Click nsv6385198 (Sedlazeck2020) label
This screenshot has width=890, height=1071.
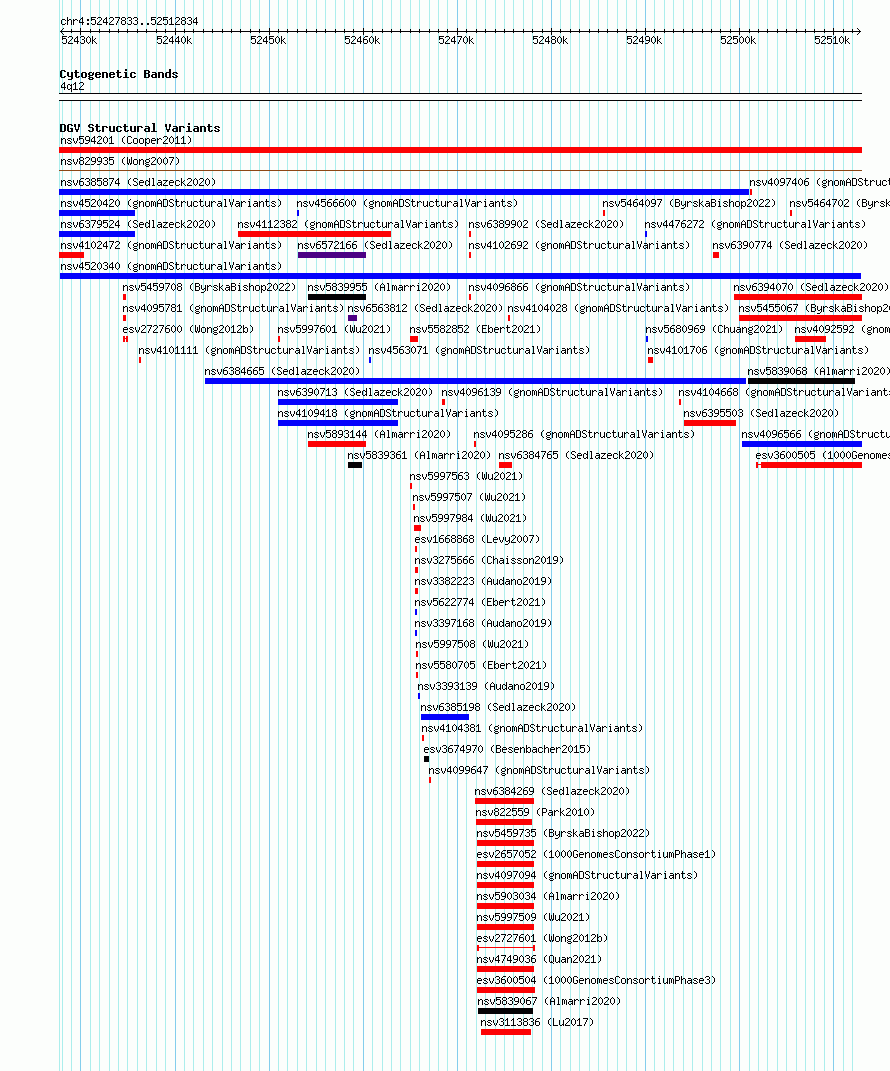coord(499,707)
